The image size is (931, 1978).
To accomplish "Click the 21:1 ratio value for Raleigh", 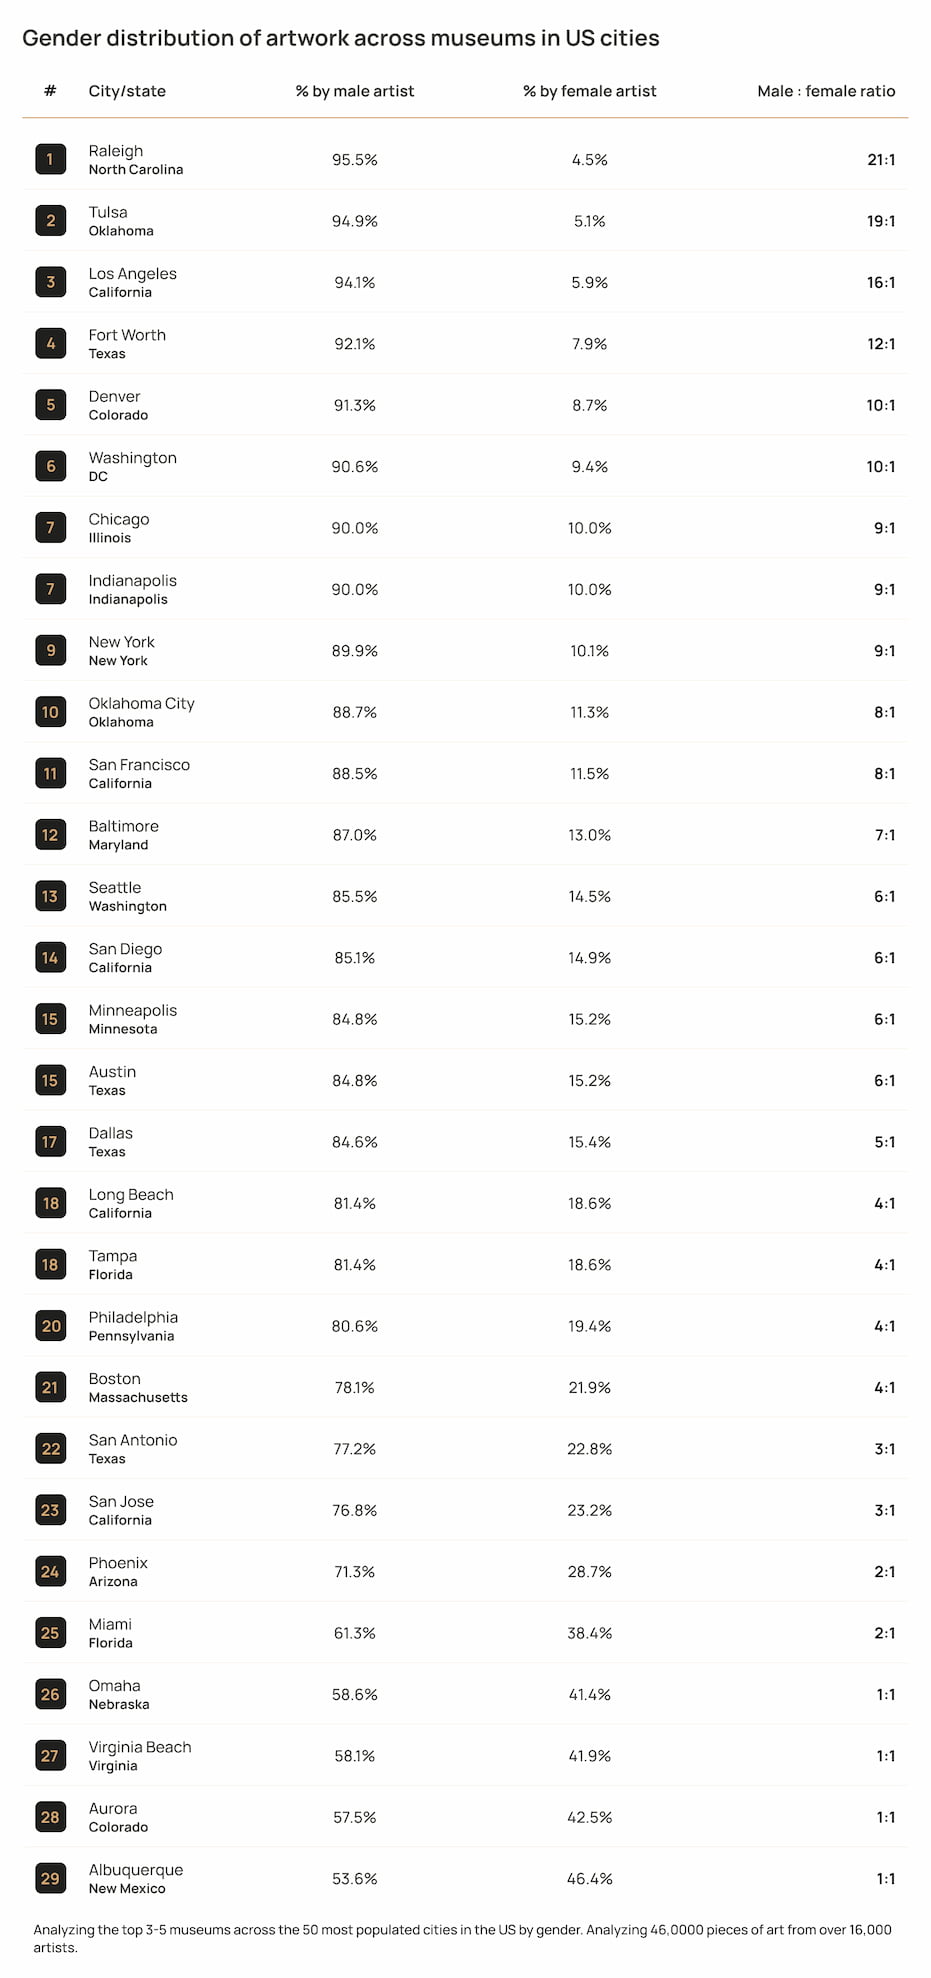I will (x=880, y=160).
